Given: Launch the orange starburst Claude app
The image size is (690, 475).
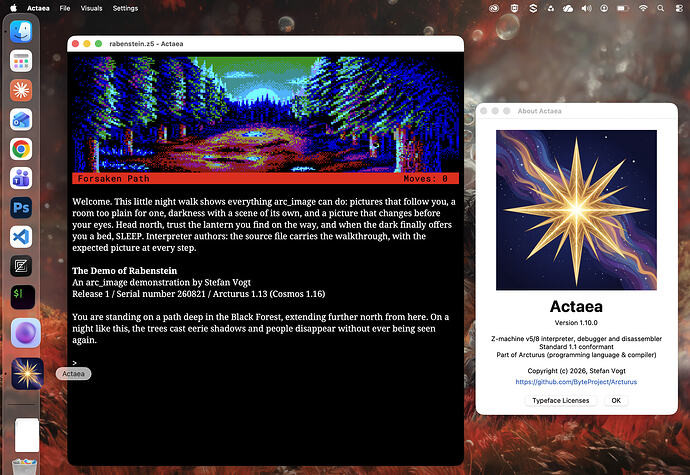Looking at the screenshot, I should click(x=21, y=90).
